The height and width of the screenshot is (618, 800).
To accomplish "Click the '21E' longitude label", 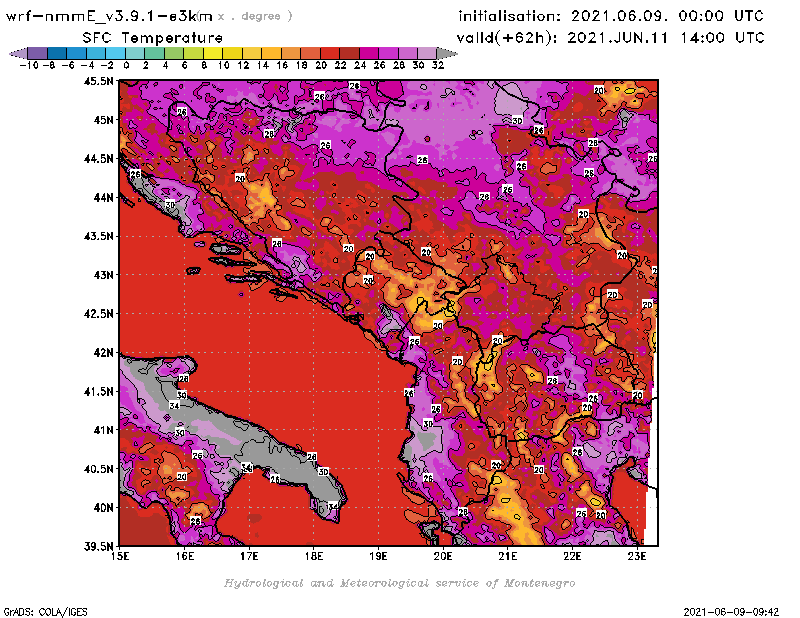I will [508, 556].
